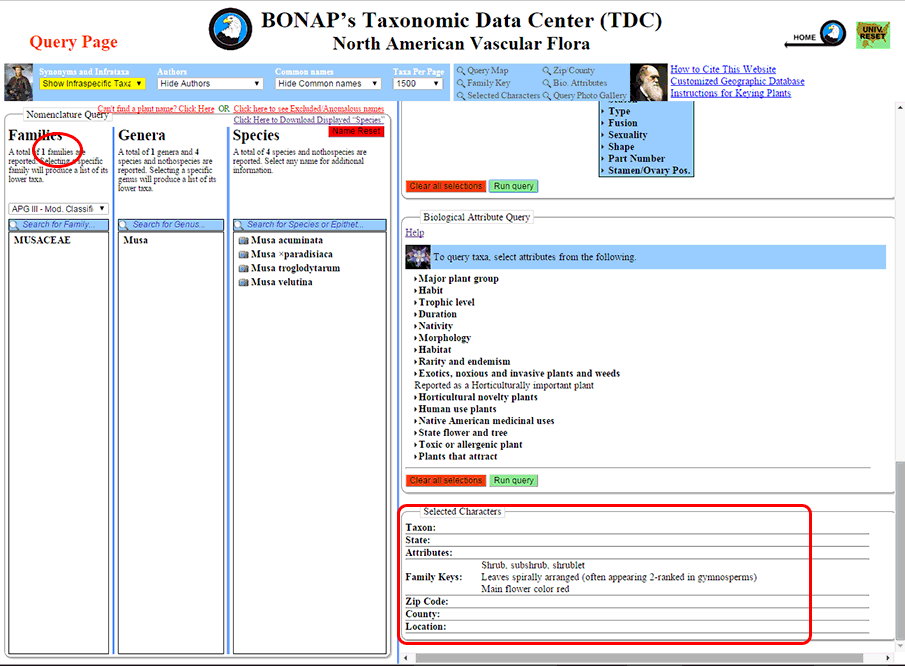Click map icon beside Musa velutina

coord(244,282)
